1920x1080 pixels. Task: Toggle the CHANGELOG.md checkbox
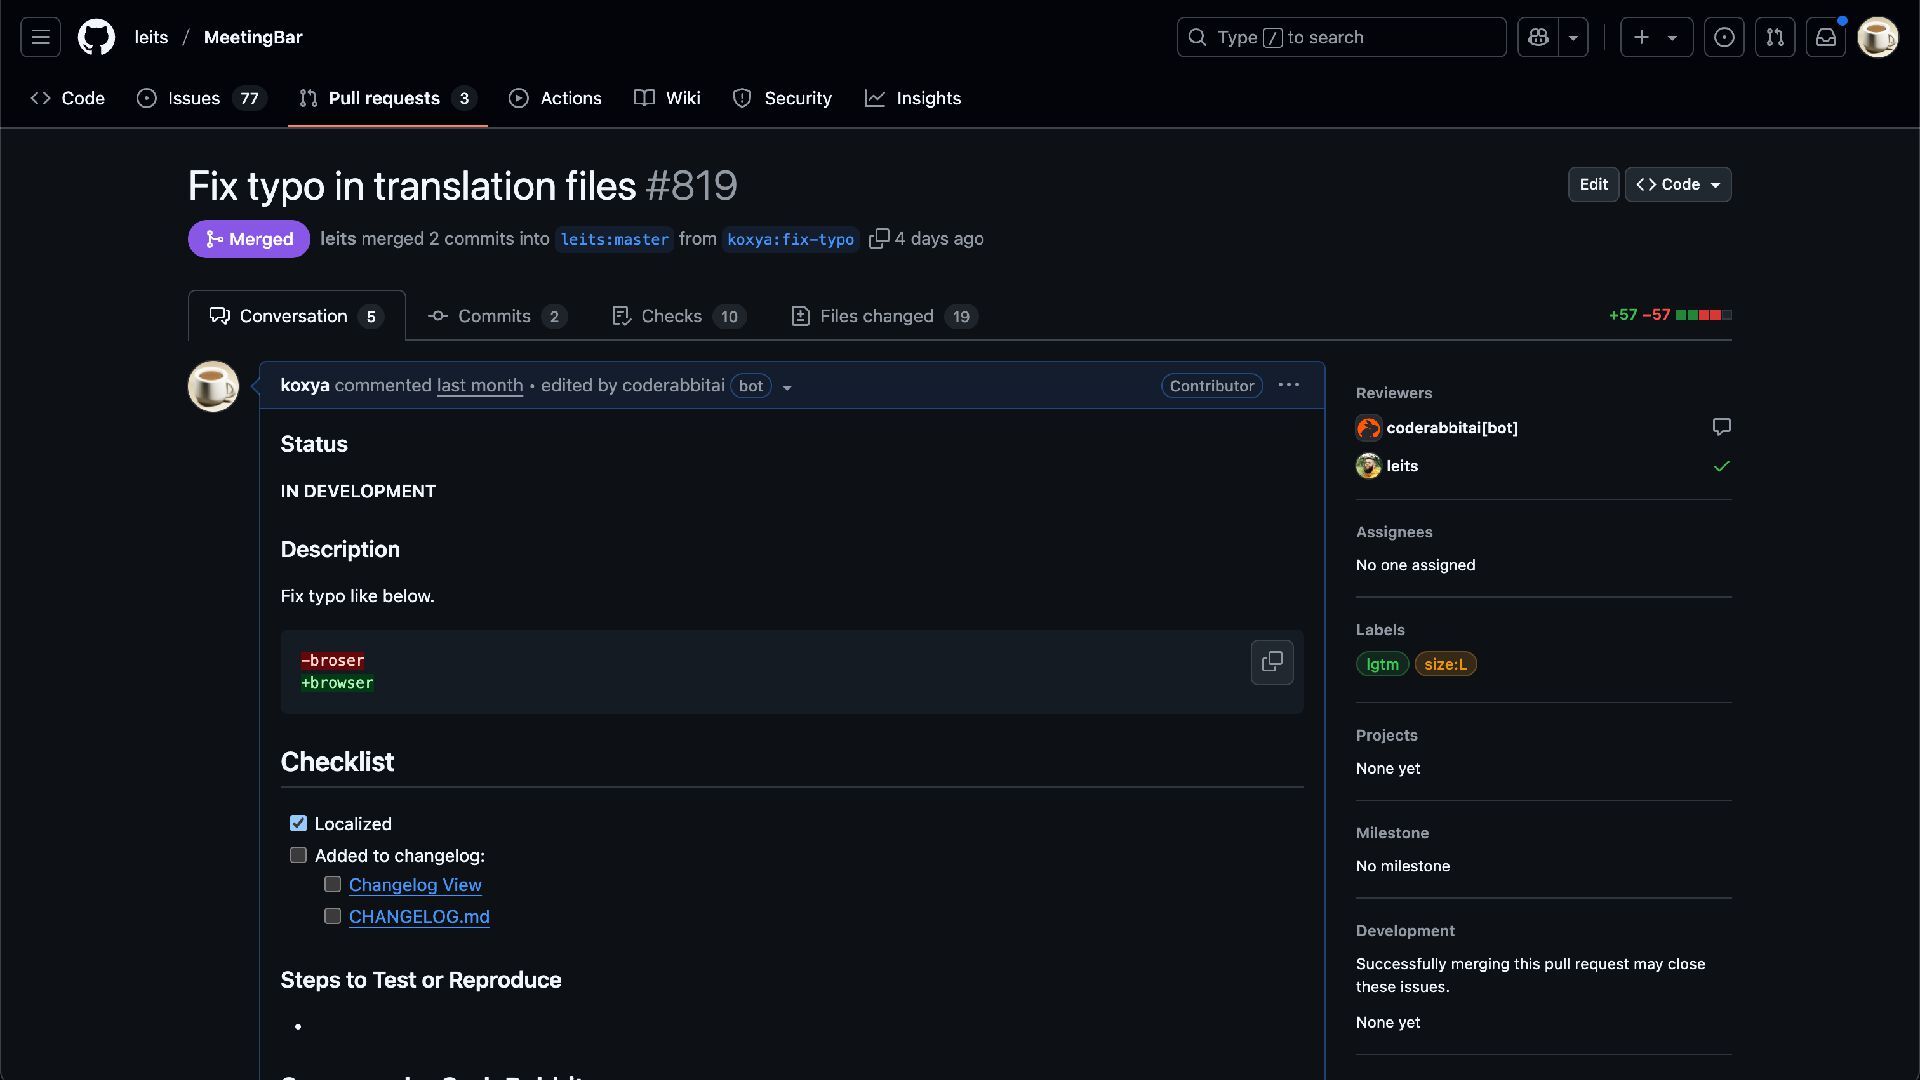332,916
